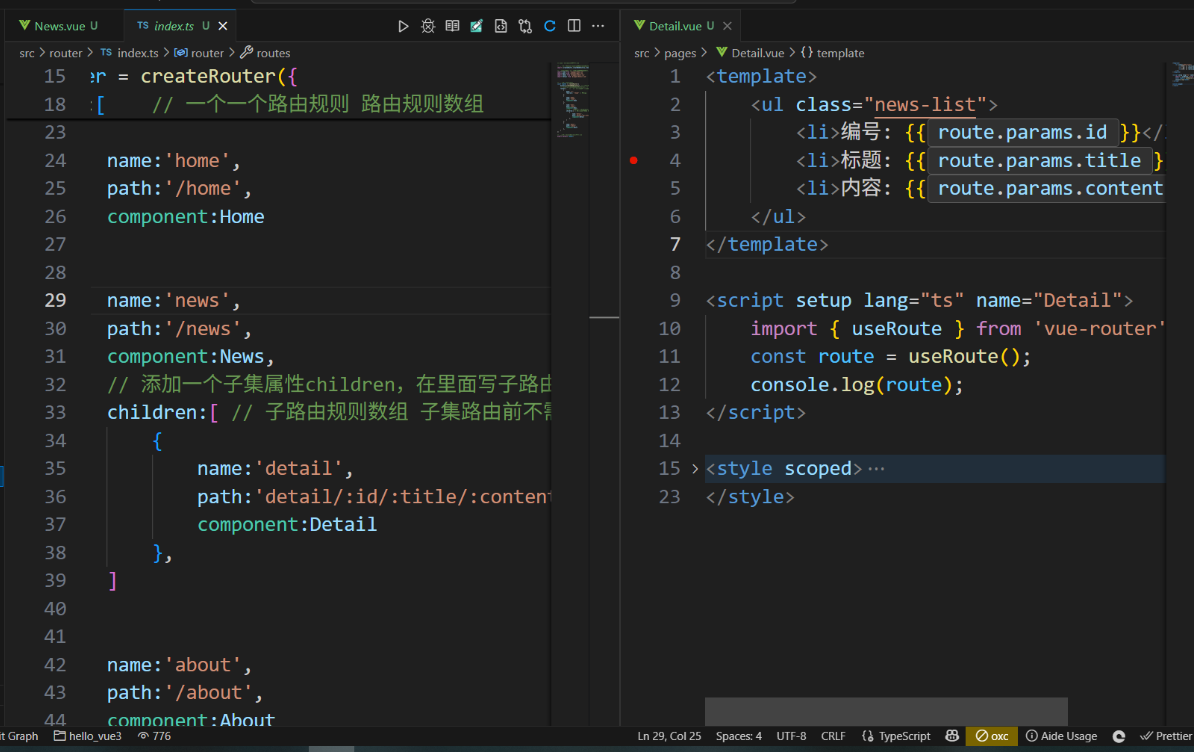Click the 'Detail.vue' breadcrumb item

tap(750, 53)
